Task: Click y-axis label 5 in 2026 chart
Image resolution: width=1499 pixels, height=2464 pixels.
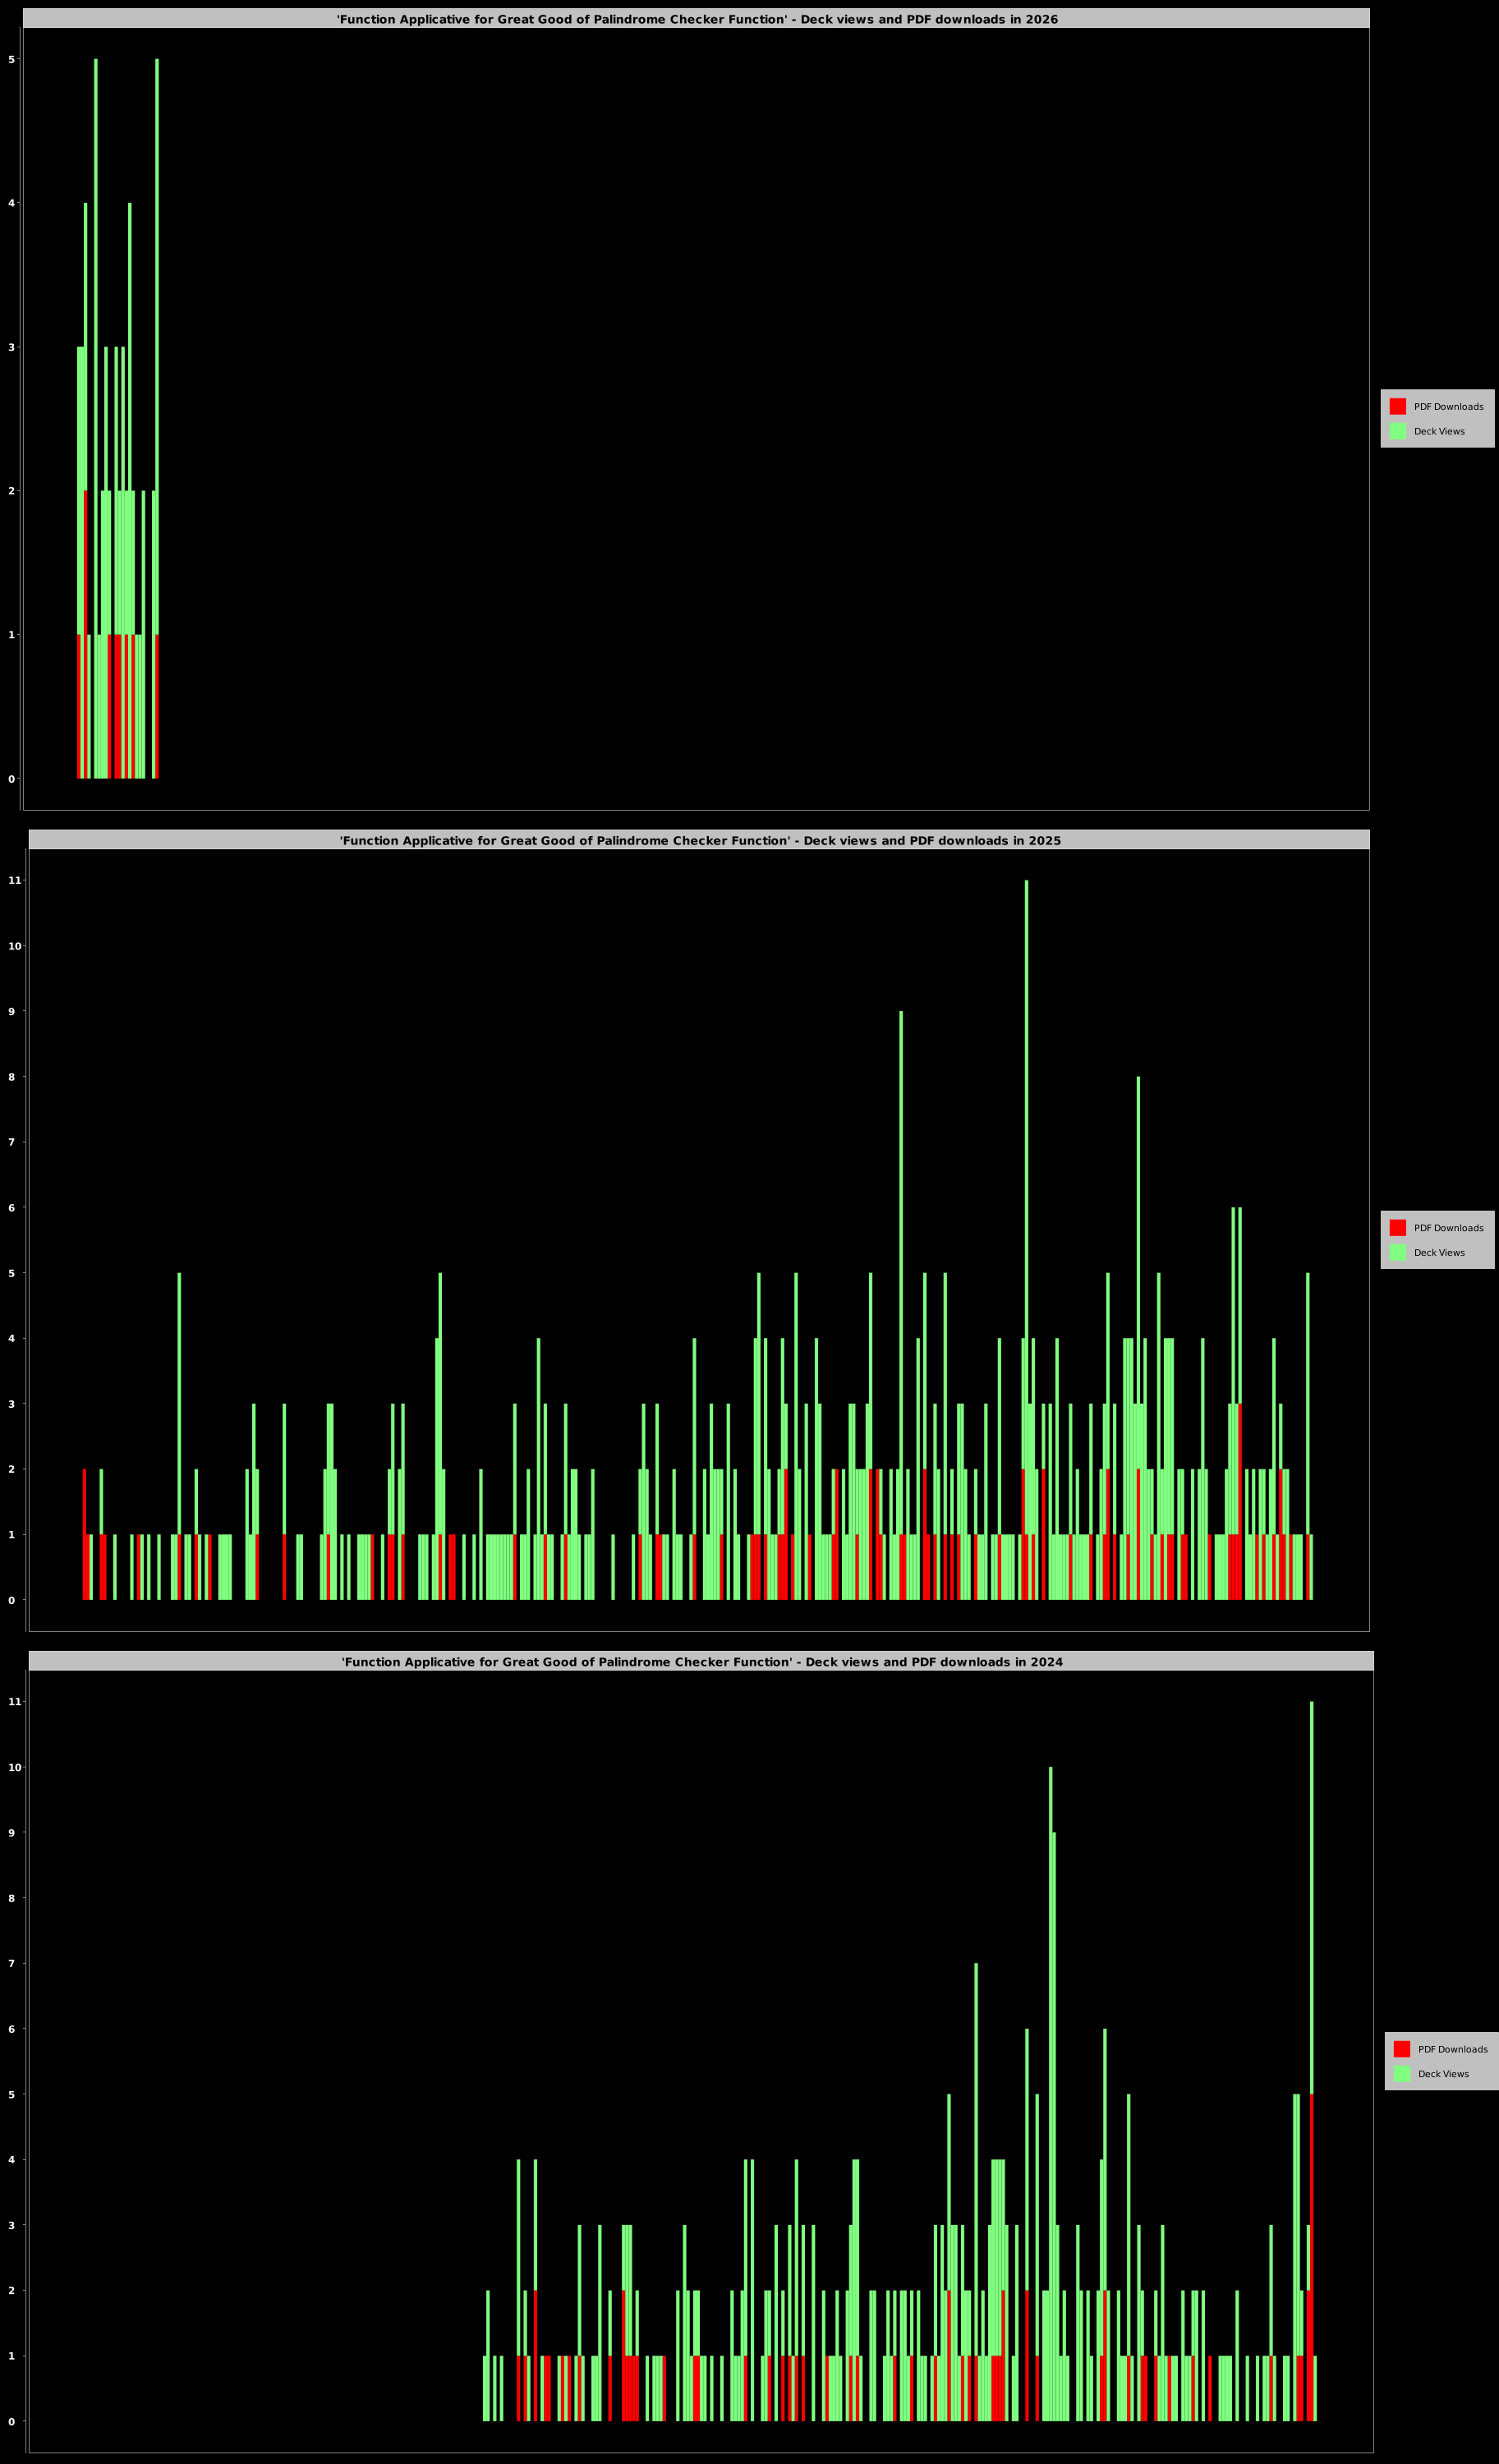Action: (x=12, y=60)
